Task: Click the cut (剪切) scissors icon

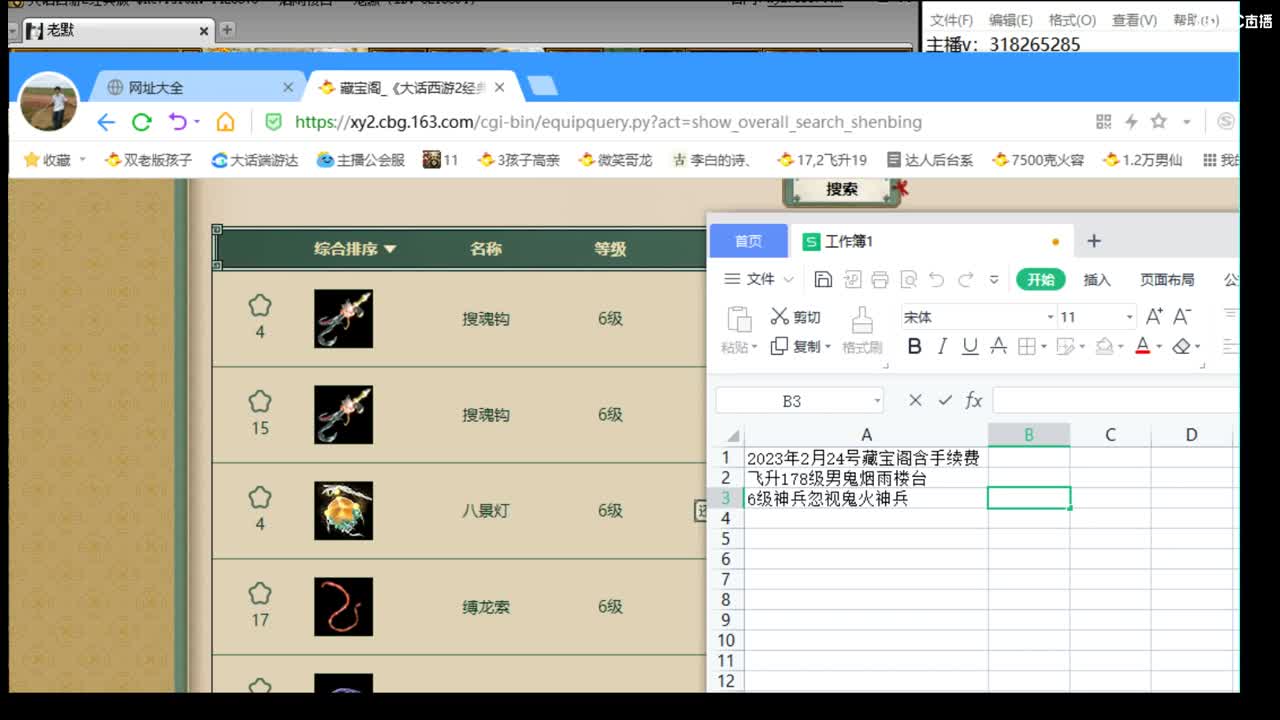Action: point(780,317)
